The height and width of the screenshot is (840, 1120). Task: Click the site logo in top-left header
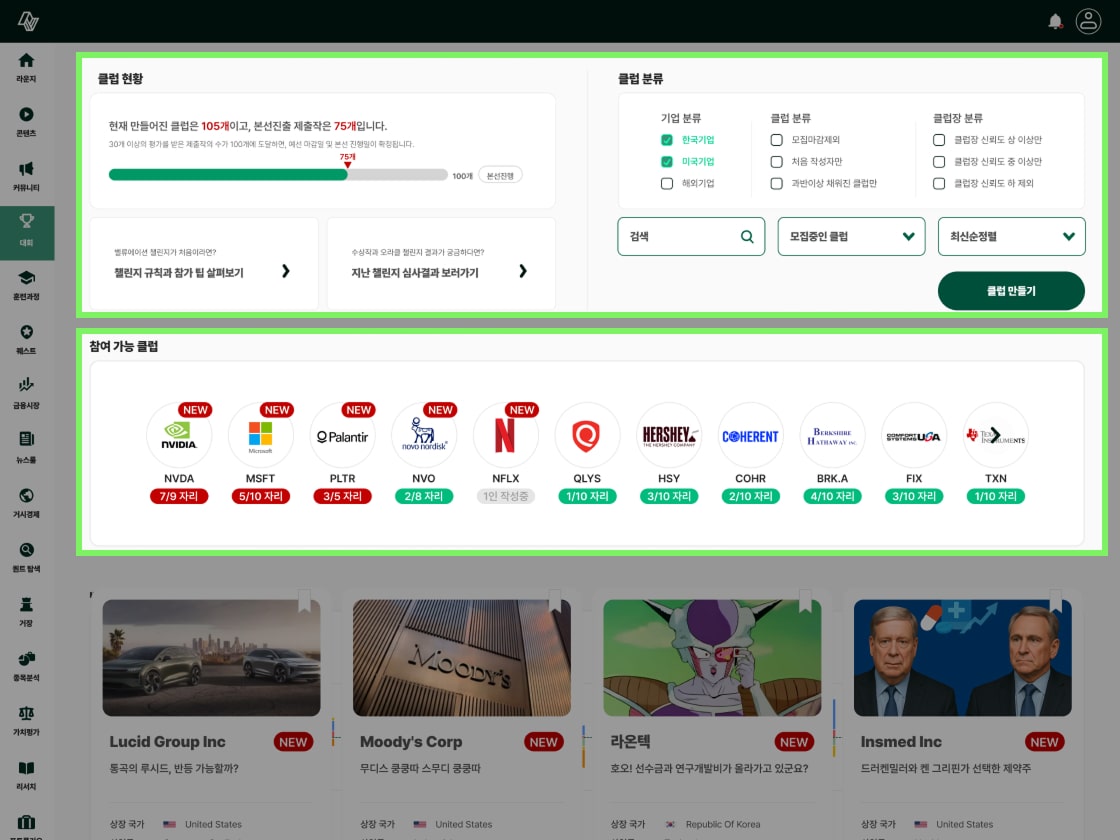click(x=28, y=21)
